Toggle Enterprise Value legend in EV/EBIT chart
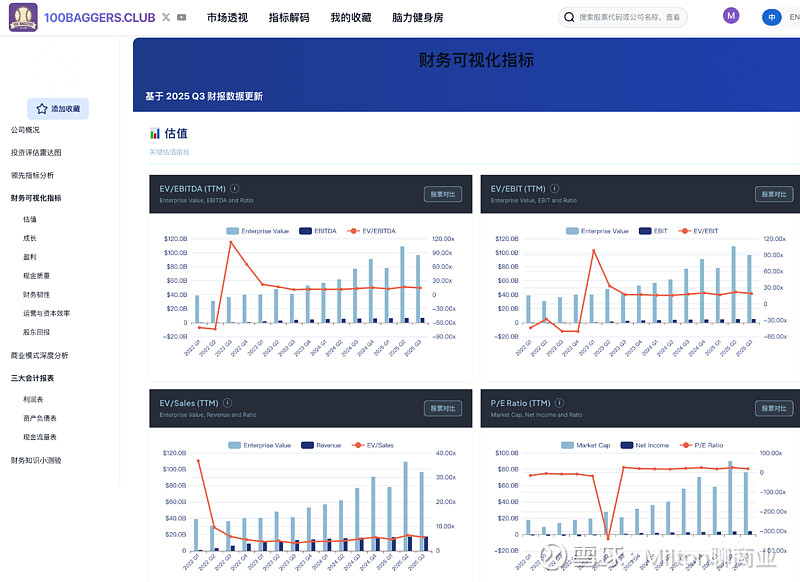 coord(597,231)
